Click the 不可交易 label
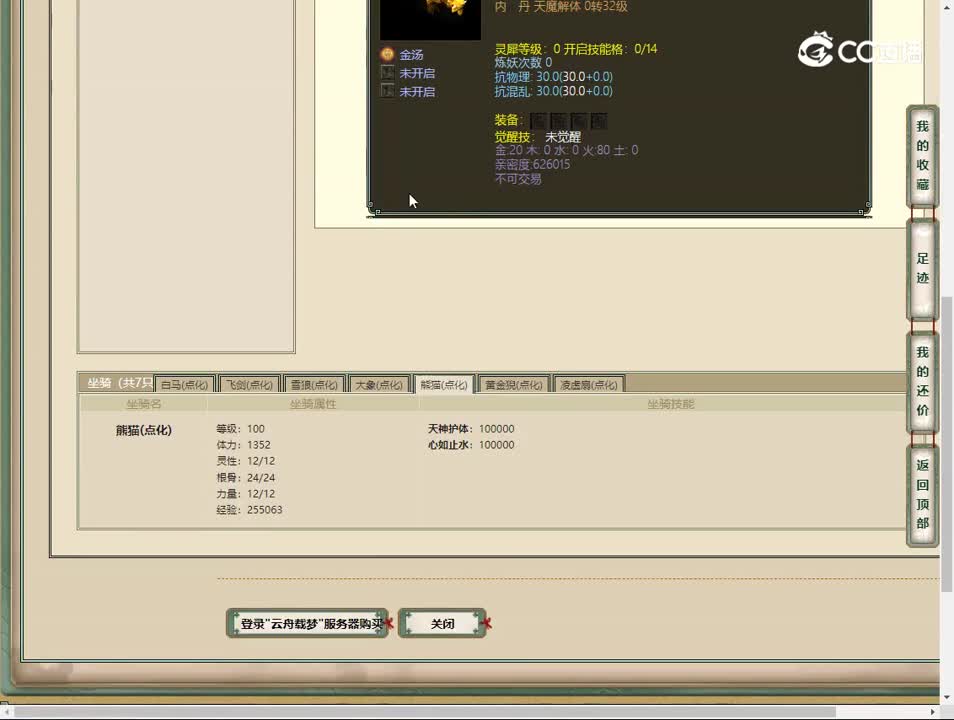 [x=518, y=179]
